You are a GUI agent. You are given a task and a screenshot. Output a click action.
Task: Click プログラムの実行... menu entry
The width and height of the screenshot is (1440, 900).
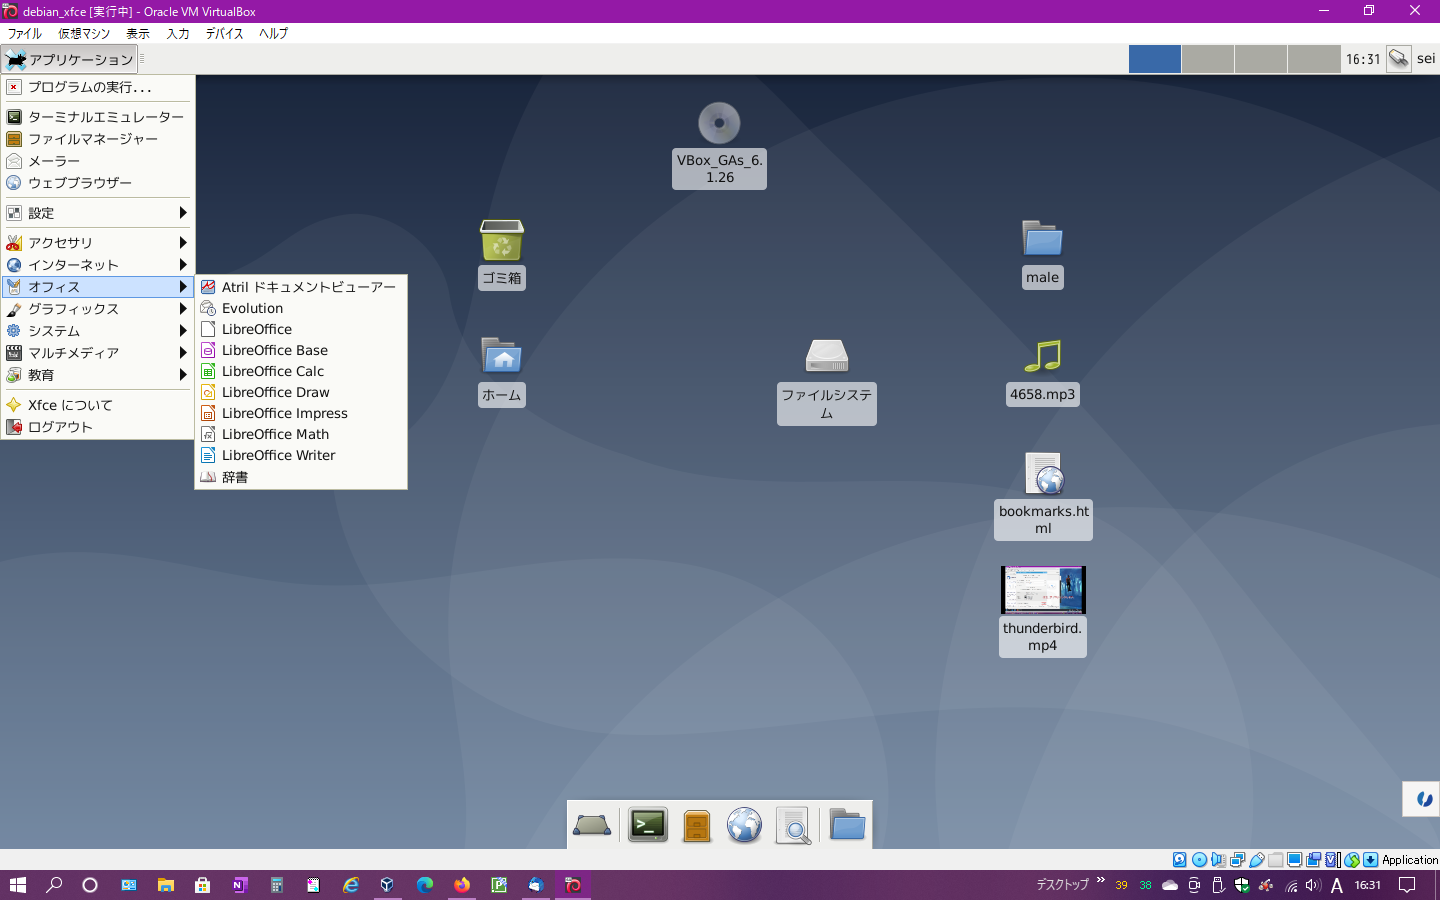point(97,87)
